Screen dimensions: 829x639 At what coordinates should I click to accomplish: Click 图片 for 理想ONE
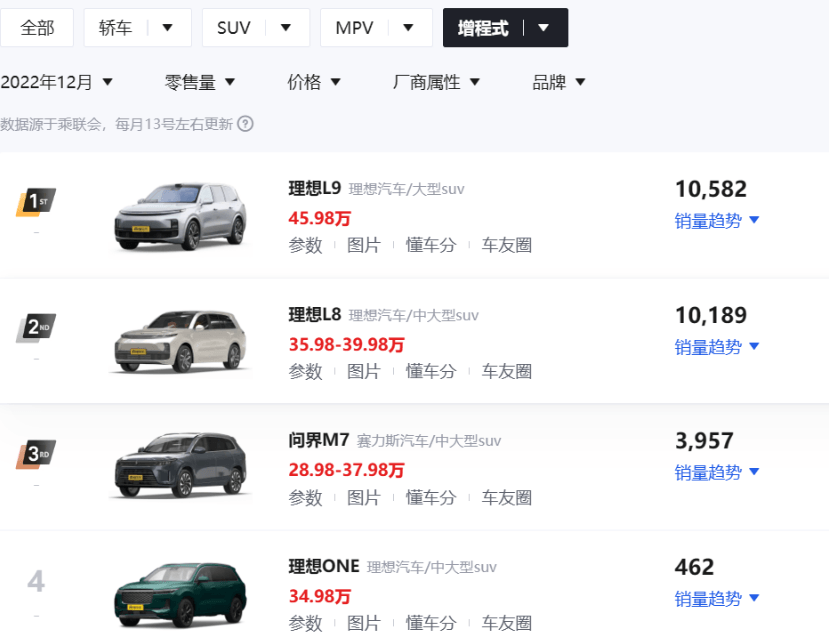click(364, 623)
